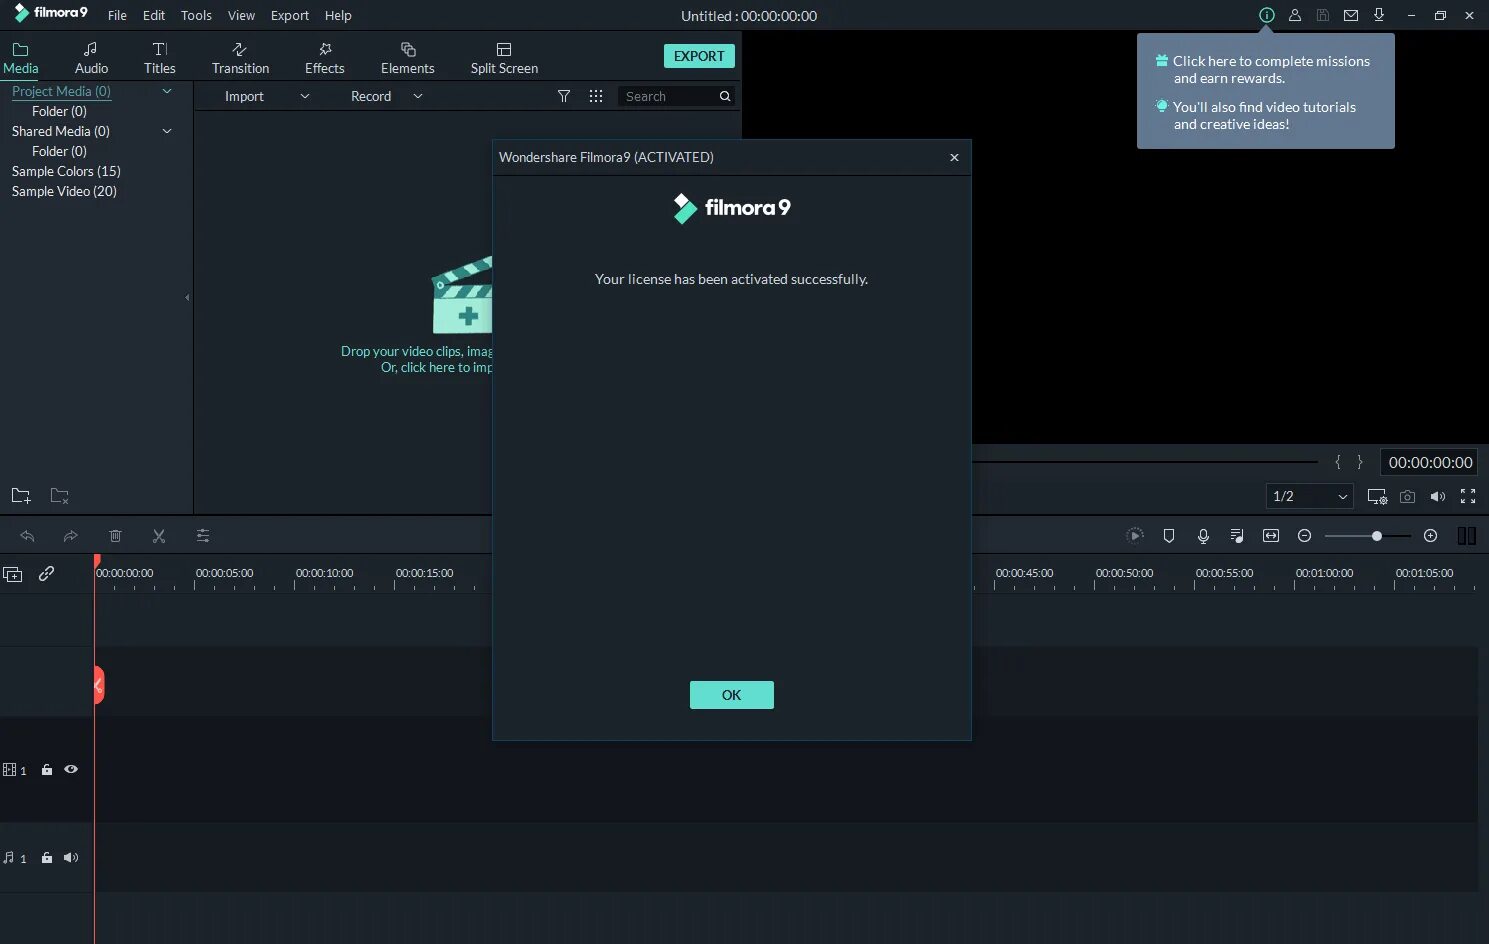
Task: Click the fullscreen preview icon
Action: tap(1468, 496)
